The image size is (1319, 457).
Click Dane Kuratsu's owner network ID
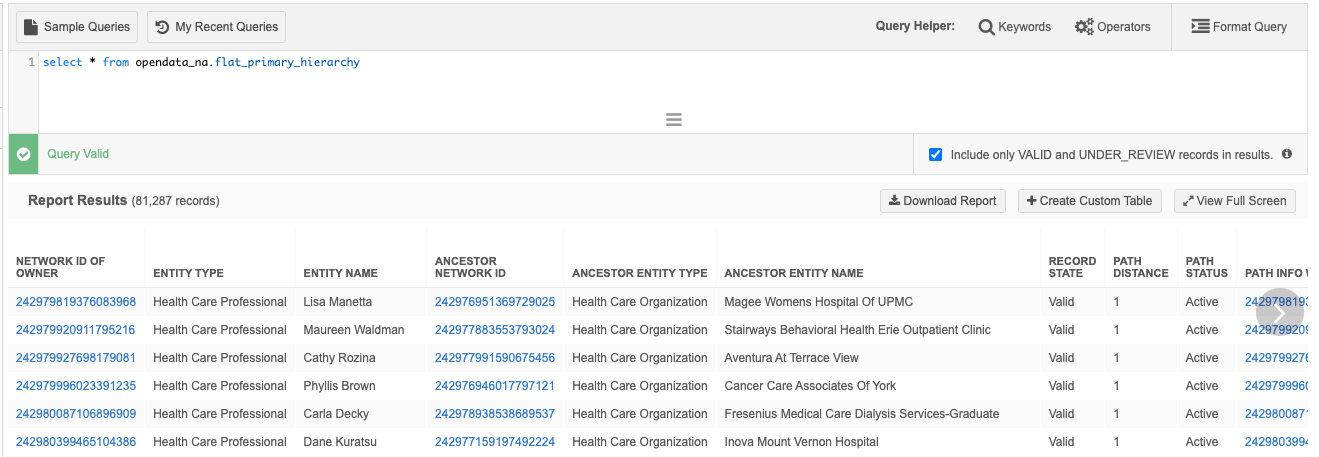point(76,442)
